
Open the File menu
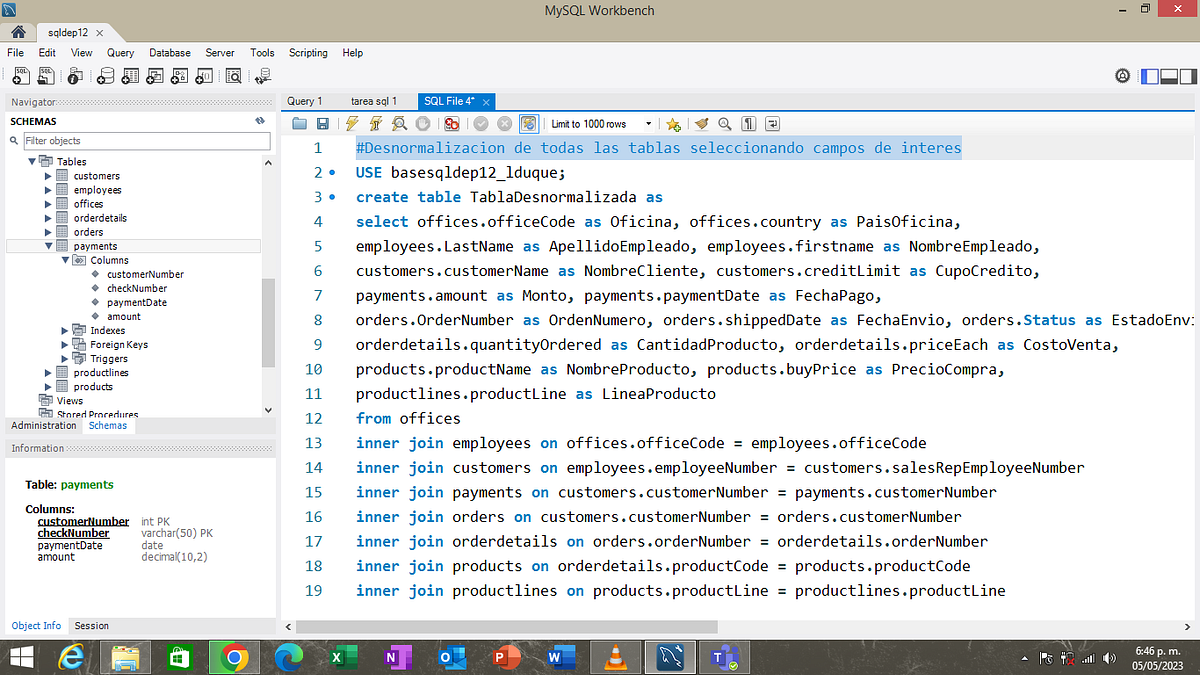pyautogui.click(x=15, y=53)
